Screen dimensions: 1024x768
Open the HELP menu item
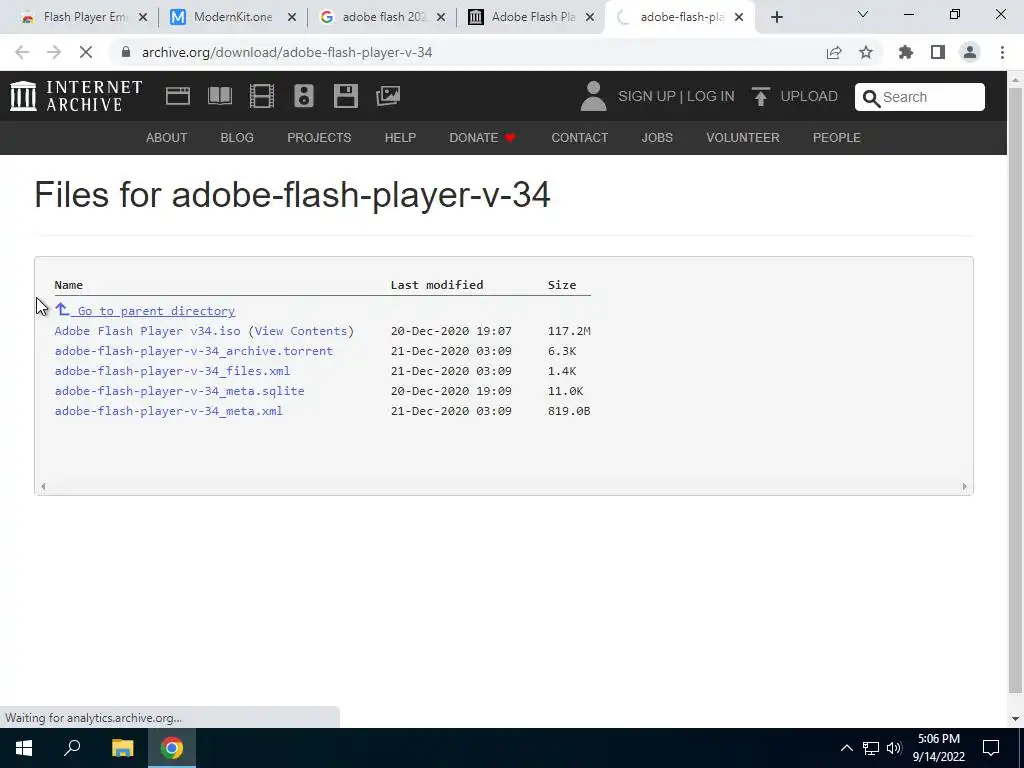click(x=400, y=138)
